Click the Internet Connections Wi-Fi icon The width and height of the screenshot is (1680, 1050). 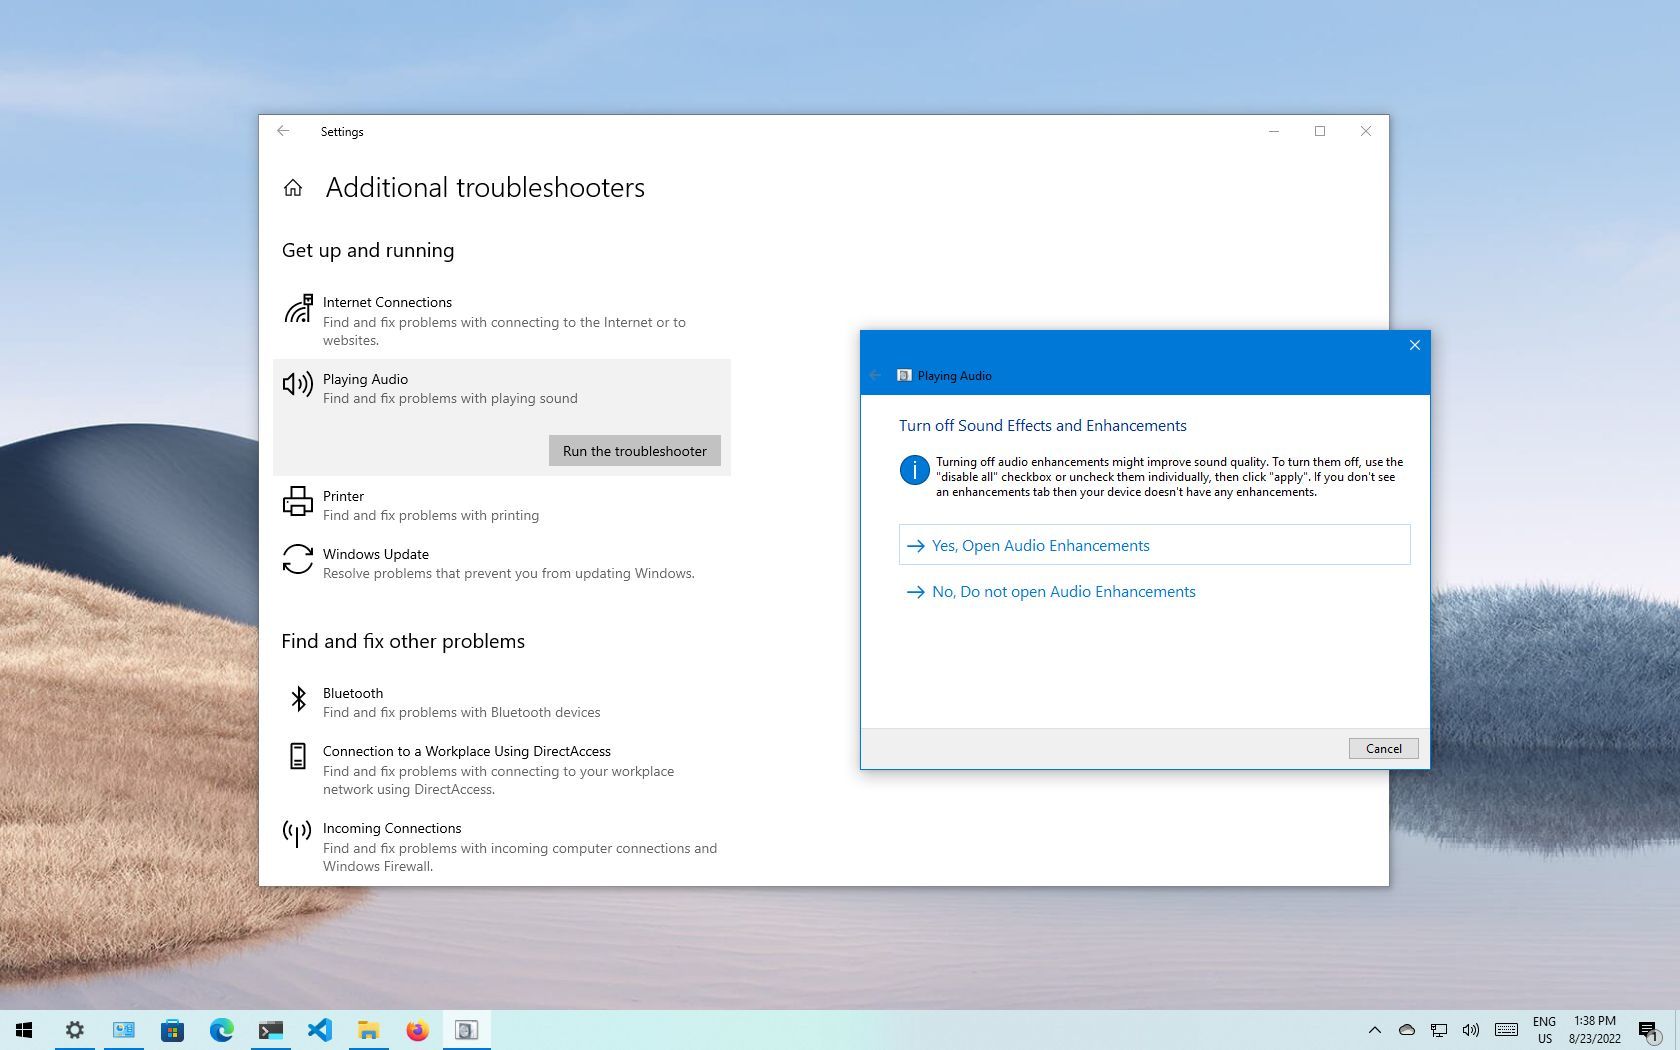(298, 308)
